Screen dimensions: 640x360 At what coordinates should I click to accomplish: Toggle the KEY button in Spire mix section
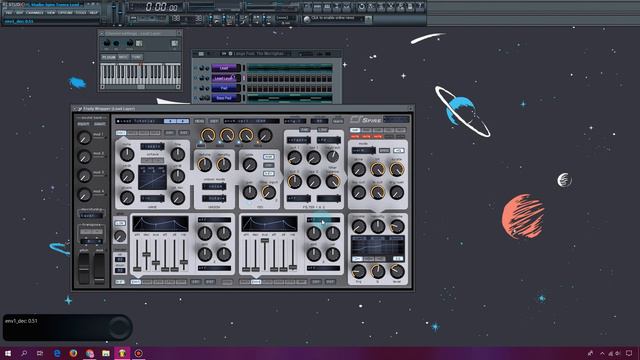click(268, 173)
